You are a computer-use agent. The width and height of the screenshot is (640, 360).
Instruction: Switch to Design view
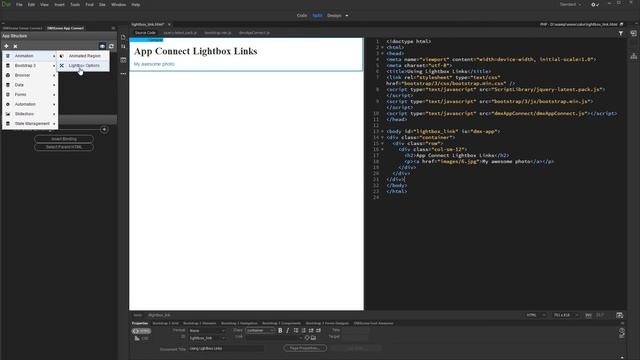click(x=334, y=16)
